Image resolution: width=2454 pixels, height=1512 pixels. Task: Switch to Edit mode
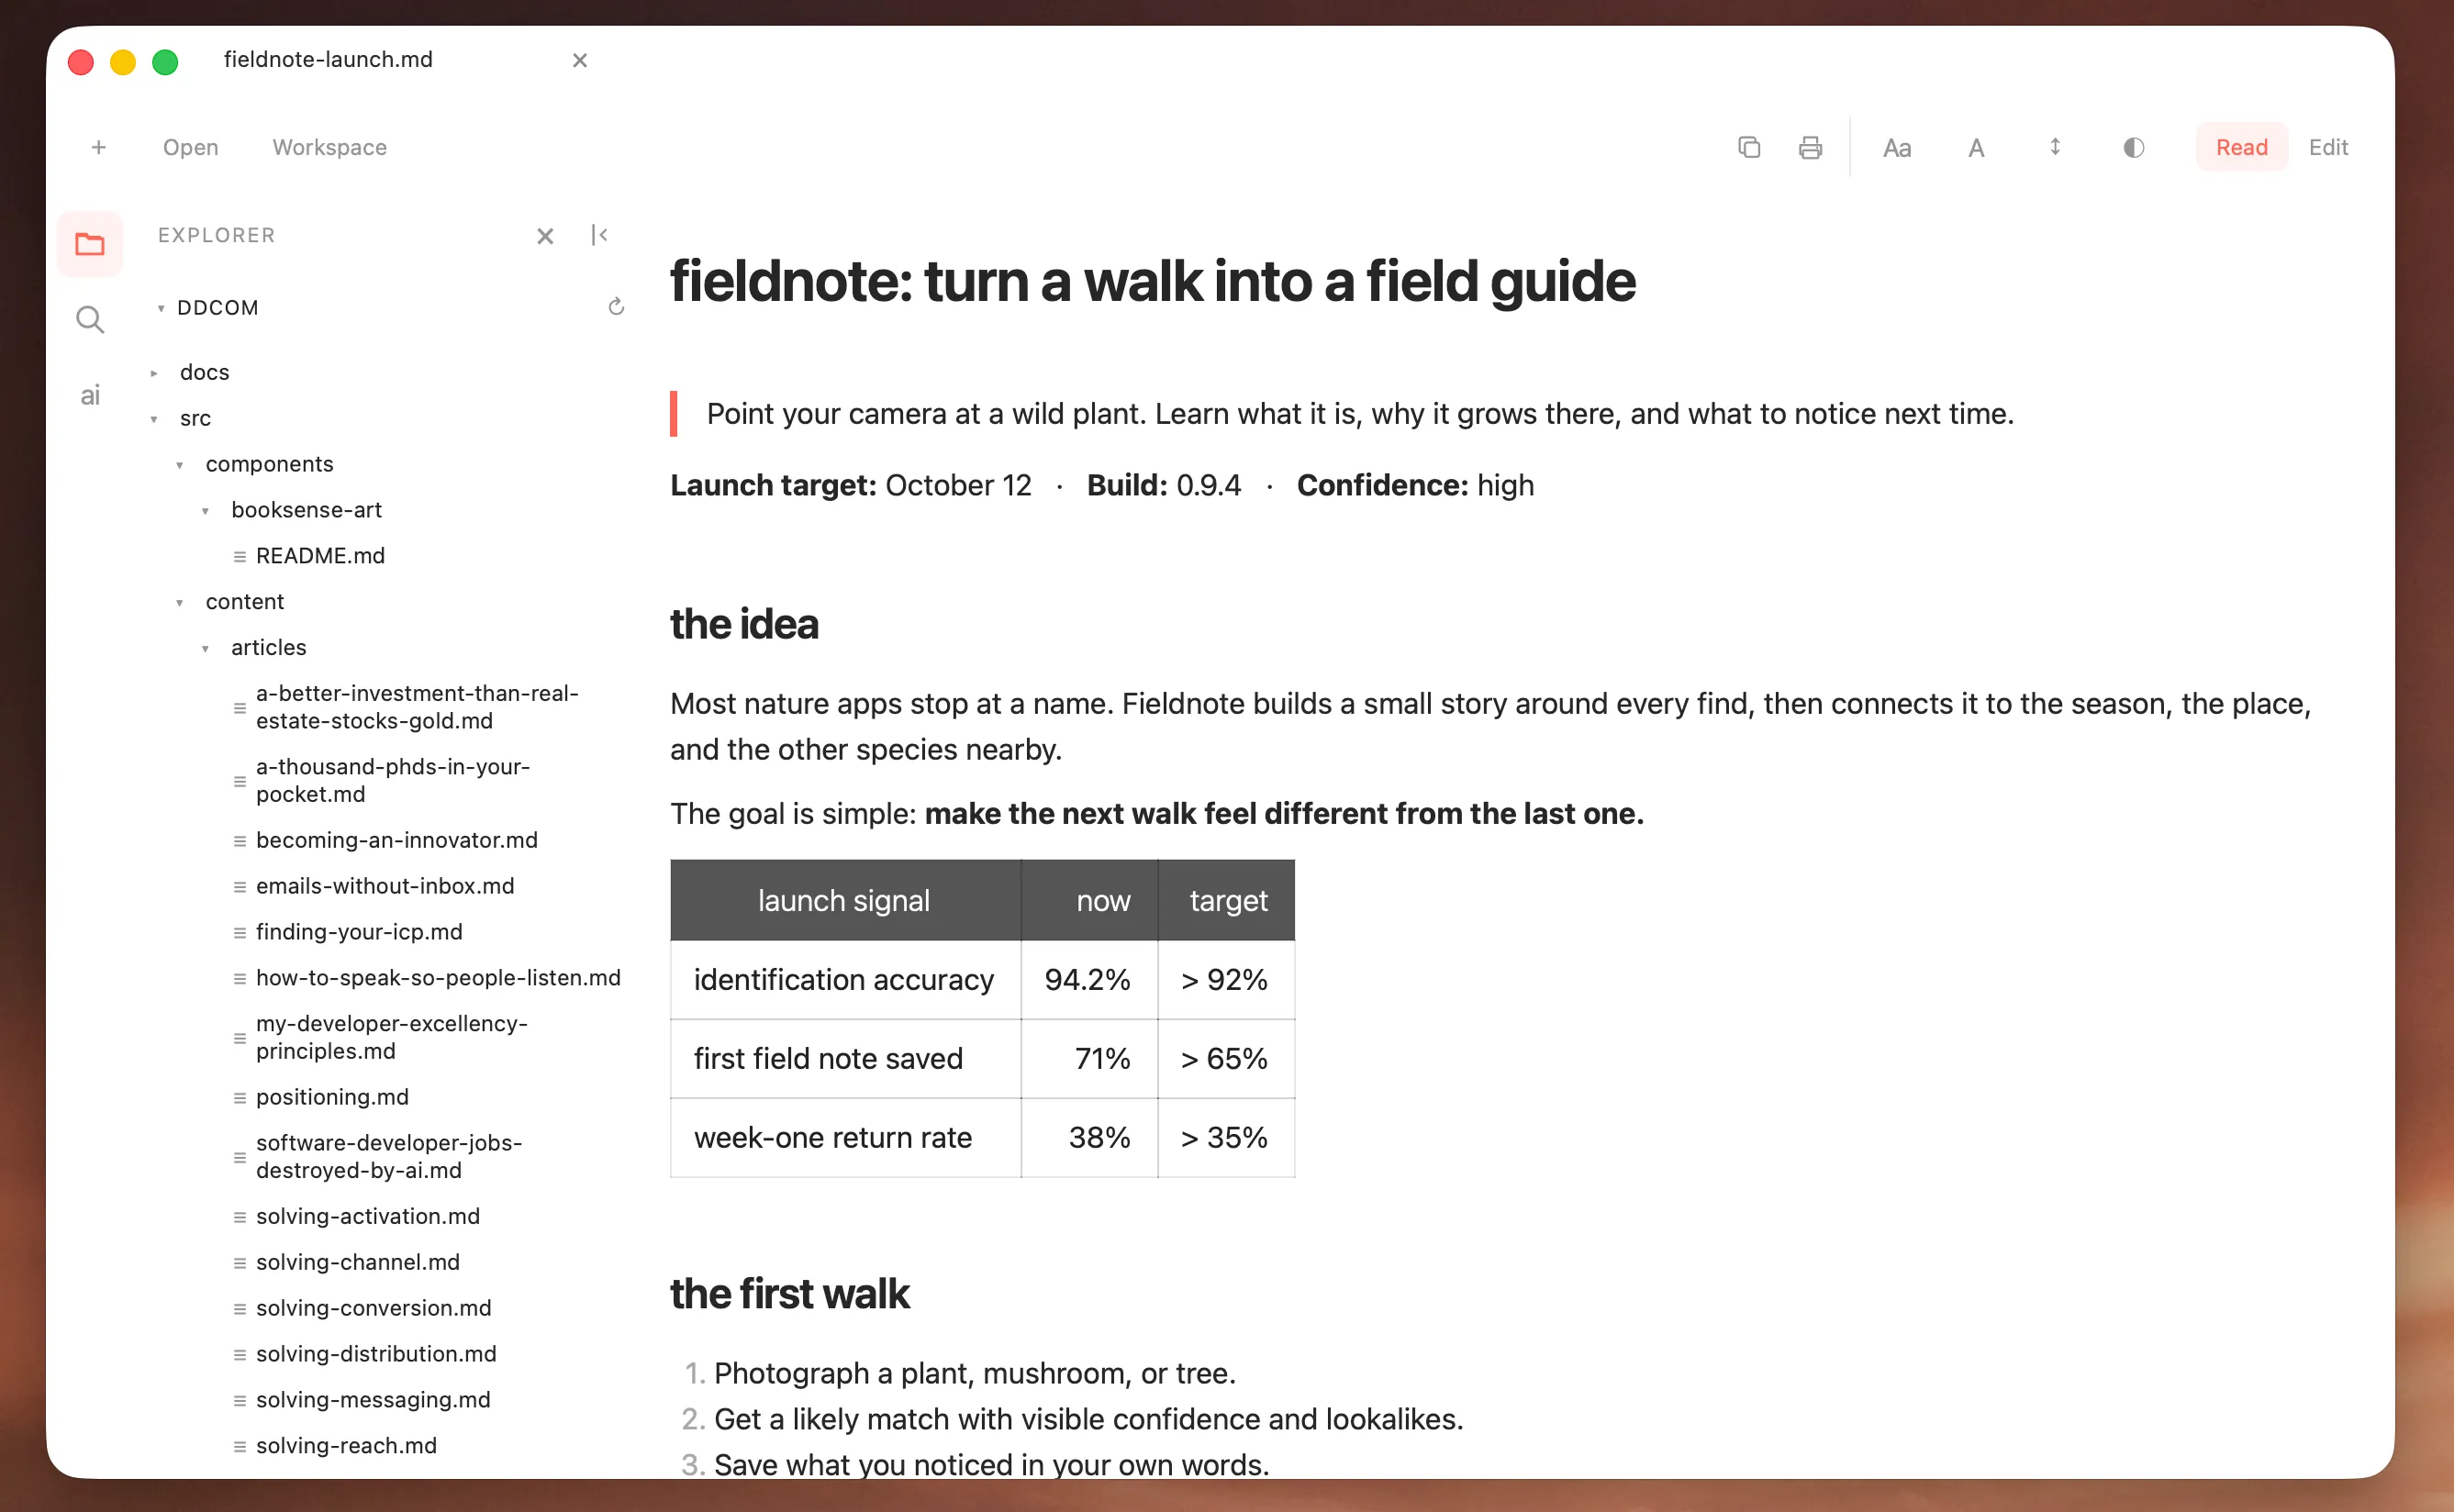pos(2327,147)
